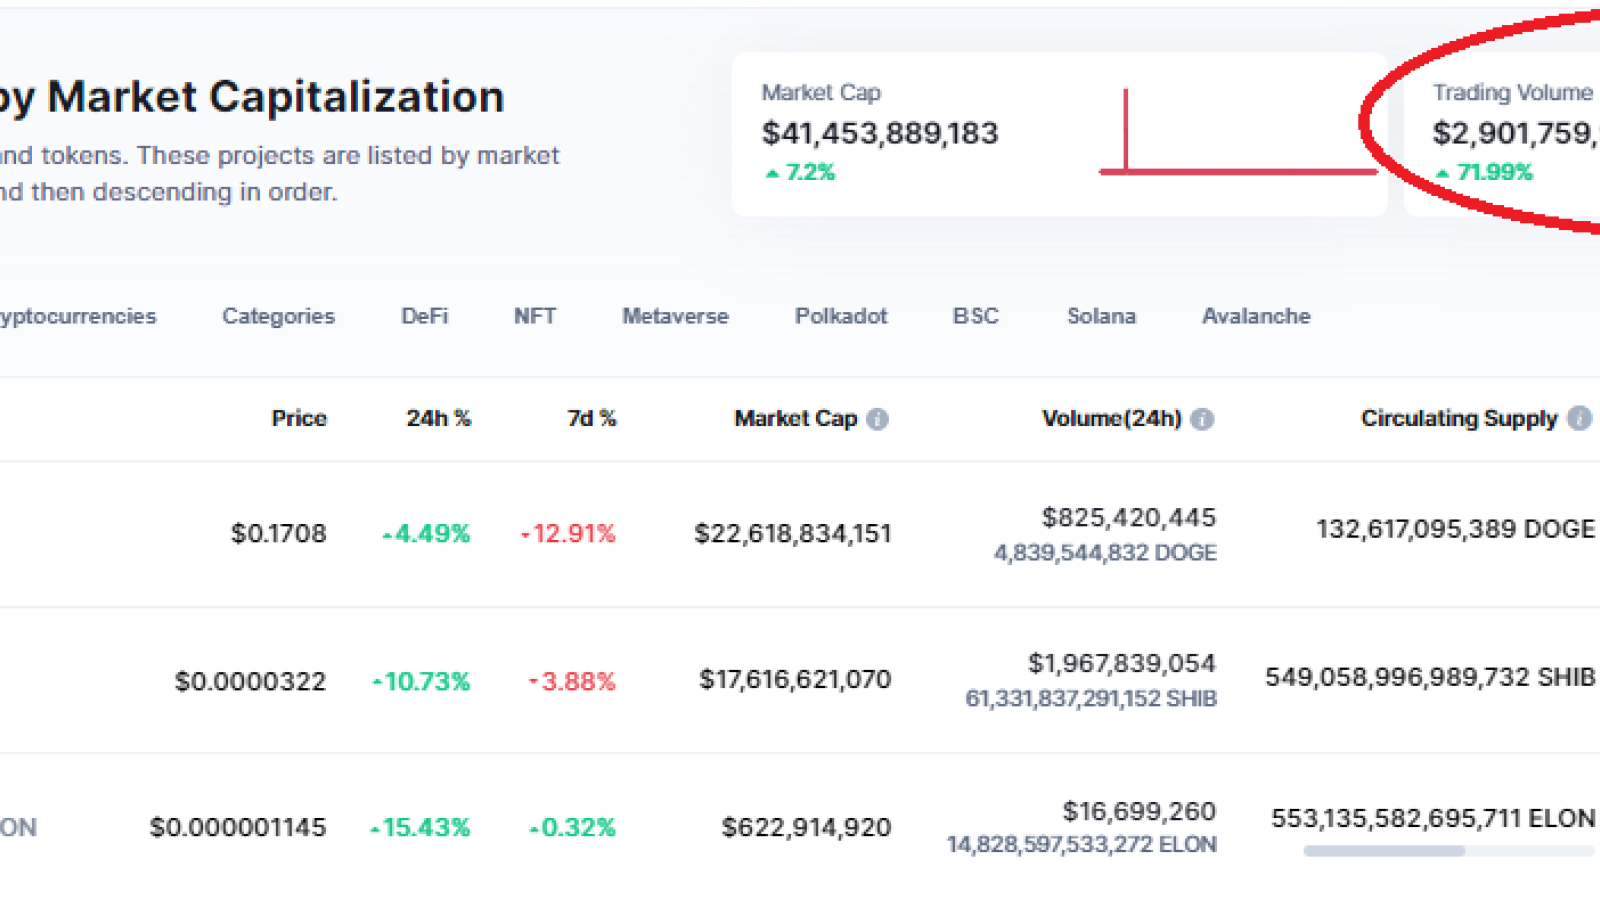Screen dimensions: 1600x900
Task: Open Market Cap column info icon
Action: (877, 419)
